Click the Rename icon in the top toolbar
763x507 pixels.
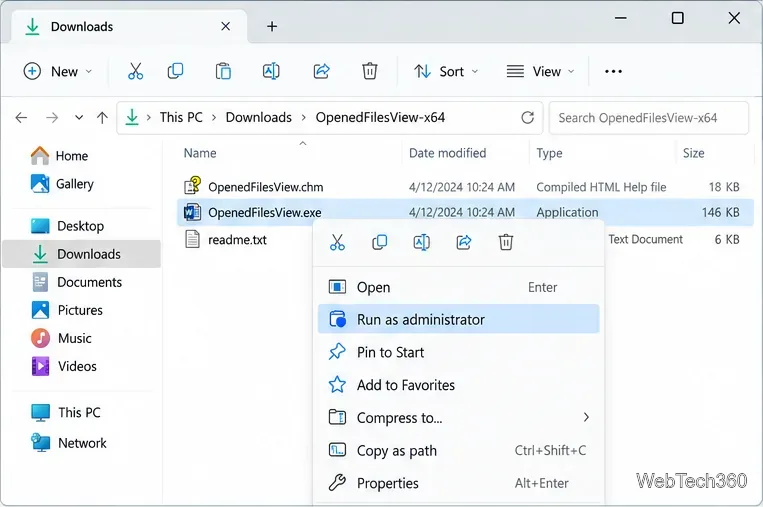pyautogui.click(x=271, y=72)
